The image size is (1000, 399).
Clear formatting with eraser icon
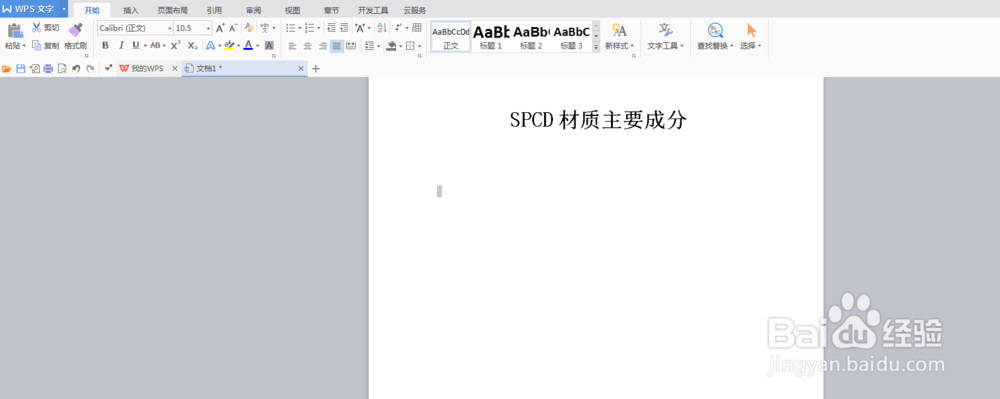coord(249,28)
